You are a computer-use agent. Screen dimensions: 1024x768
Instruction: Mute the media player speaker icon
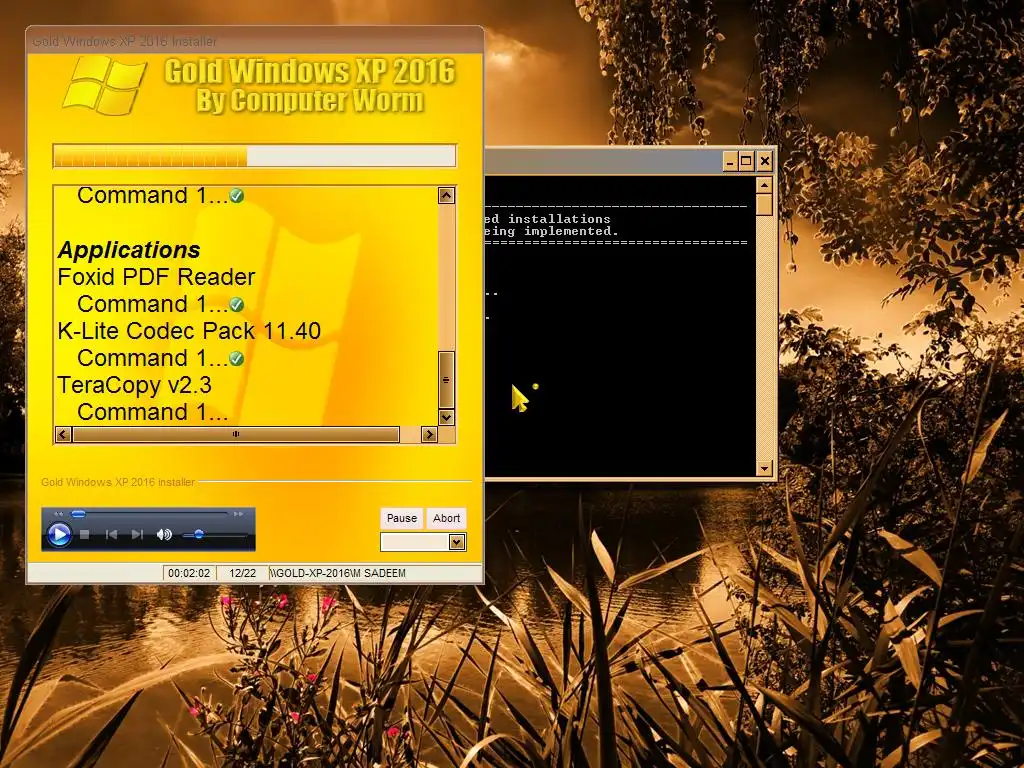point(164,535)
